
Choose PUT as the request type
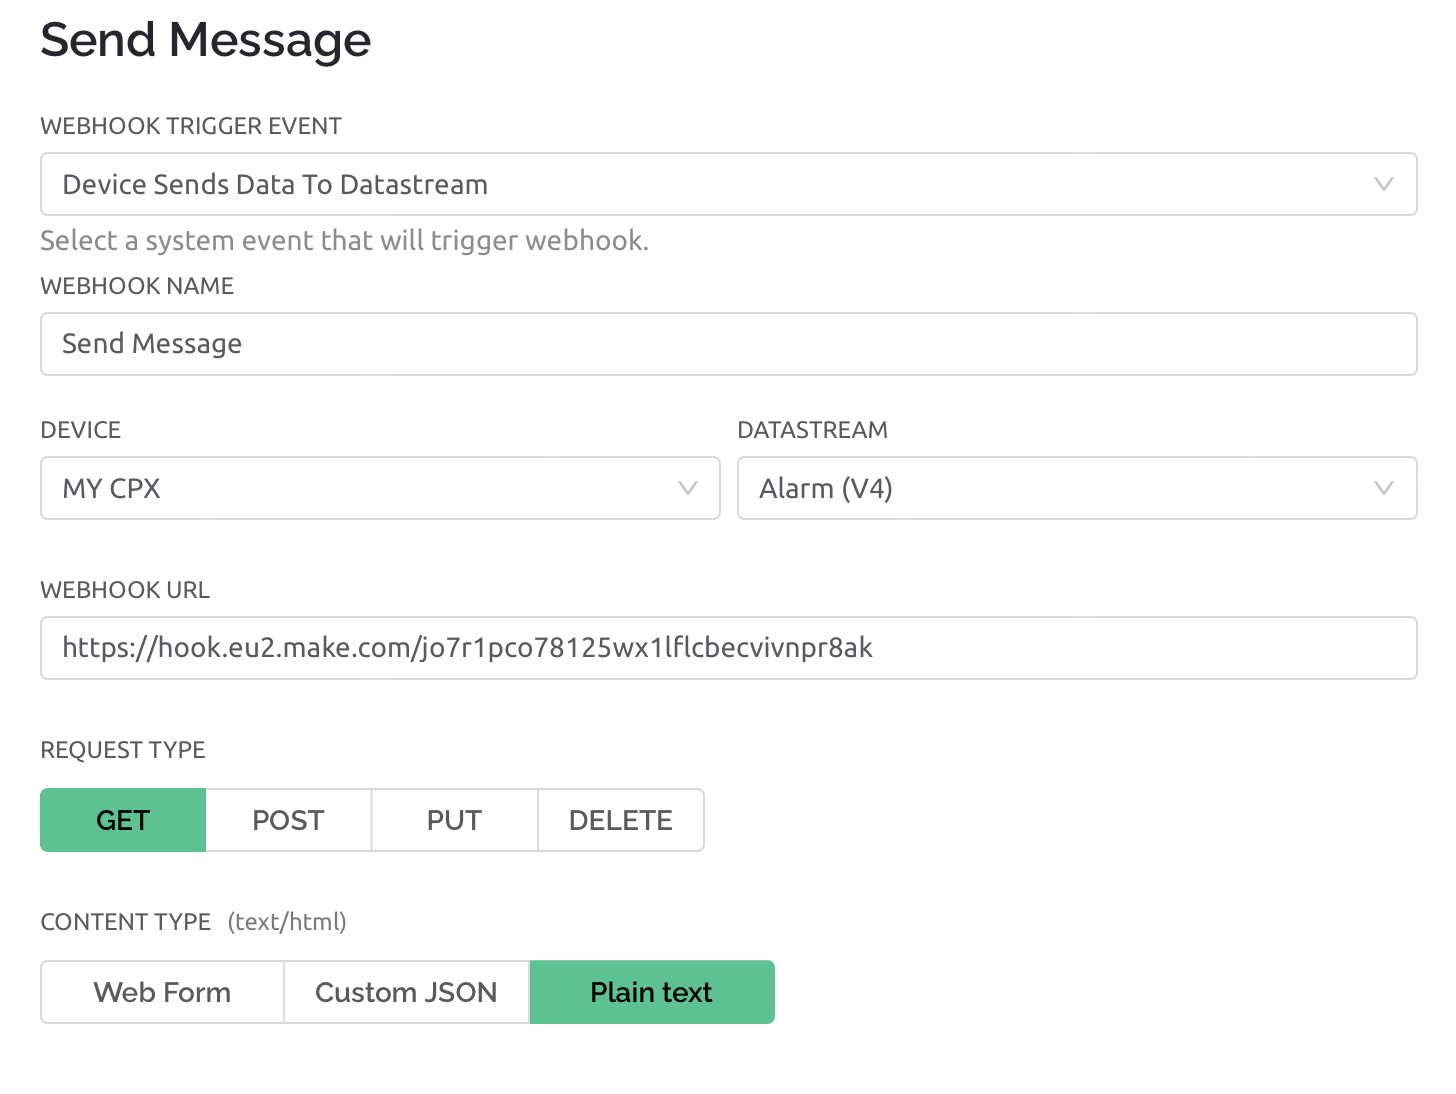pos(455,820)
